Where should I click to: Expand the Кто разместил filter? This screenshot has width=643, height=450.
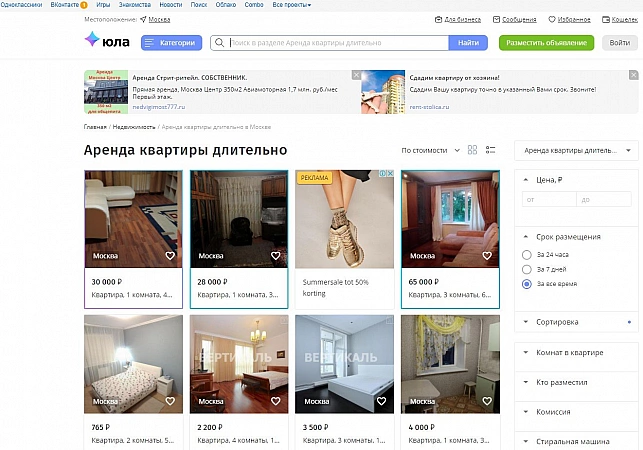click(576, 382)
